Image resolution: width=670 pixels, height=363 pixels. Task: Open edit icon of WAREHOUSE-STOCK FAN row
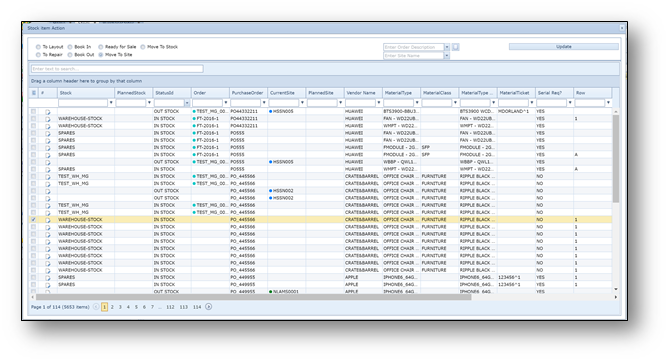pos(48,119)
